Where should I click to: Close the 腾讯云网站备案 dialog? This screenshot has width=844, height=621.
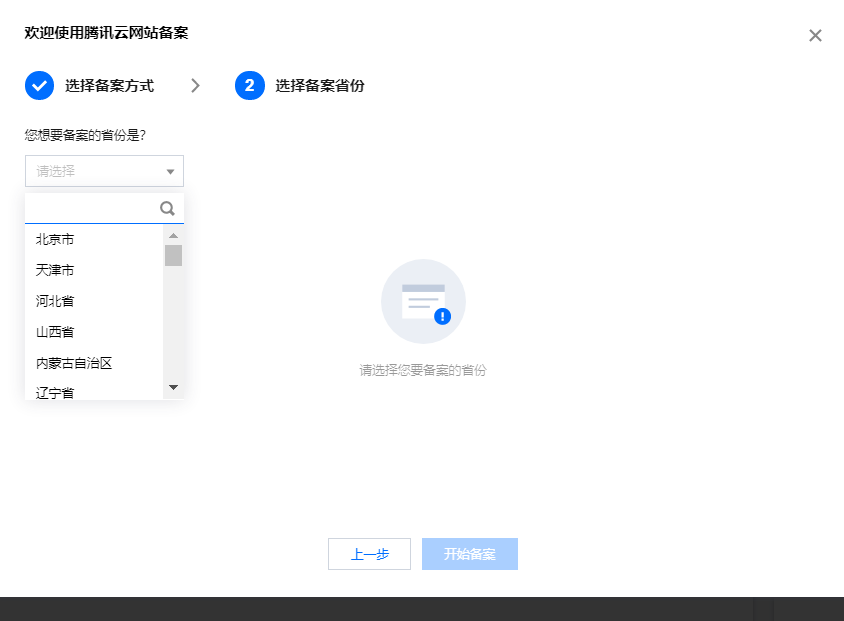coord(815,36)
